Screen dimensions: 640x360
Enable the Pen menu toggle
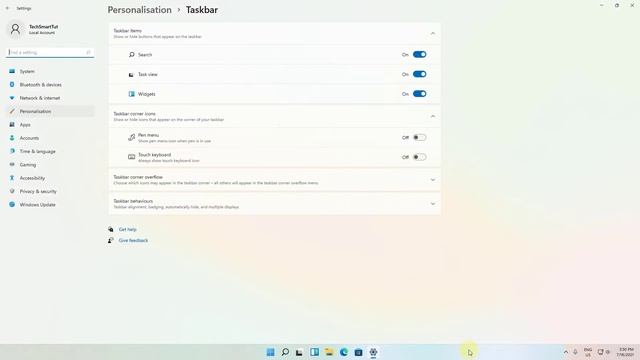point(419,138)
